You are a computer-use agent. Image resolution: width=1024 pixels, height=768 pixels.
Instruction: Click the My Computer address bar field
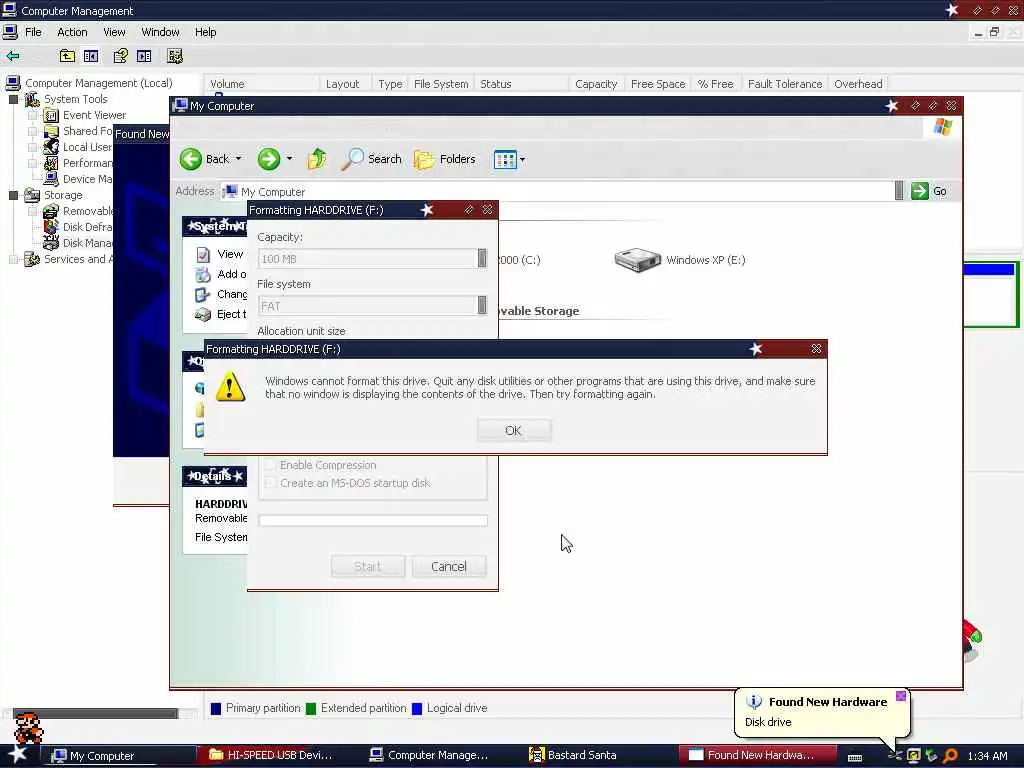(x=558, y=191)
